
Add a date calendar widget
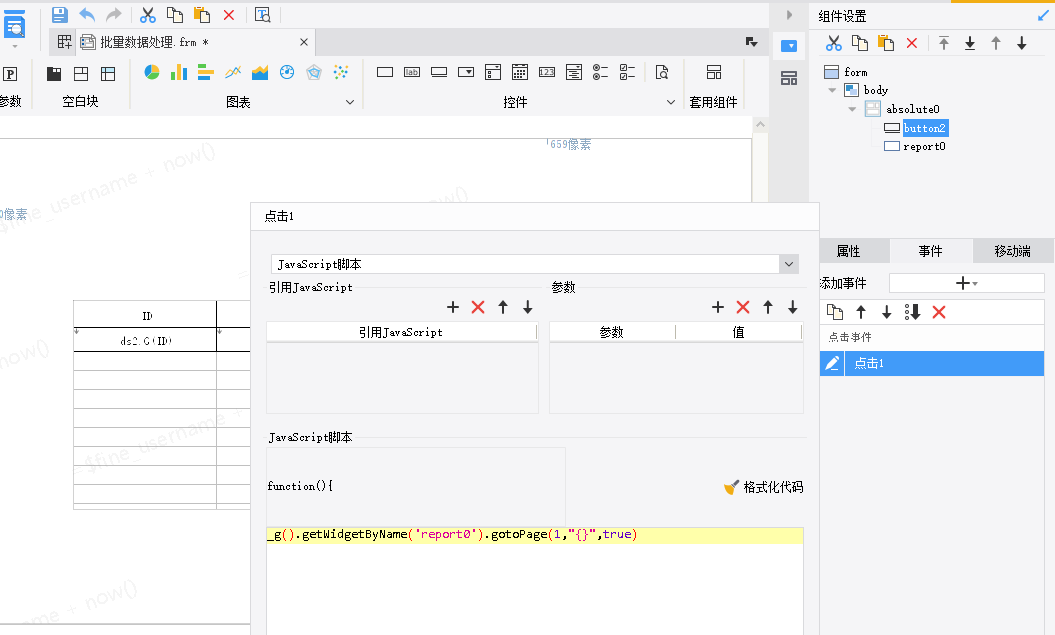coord(519,72)
